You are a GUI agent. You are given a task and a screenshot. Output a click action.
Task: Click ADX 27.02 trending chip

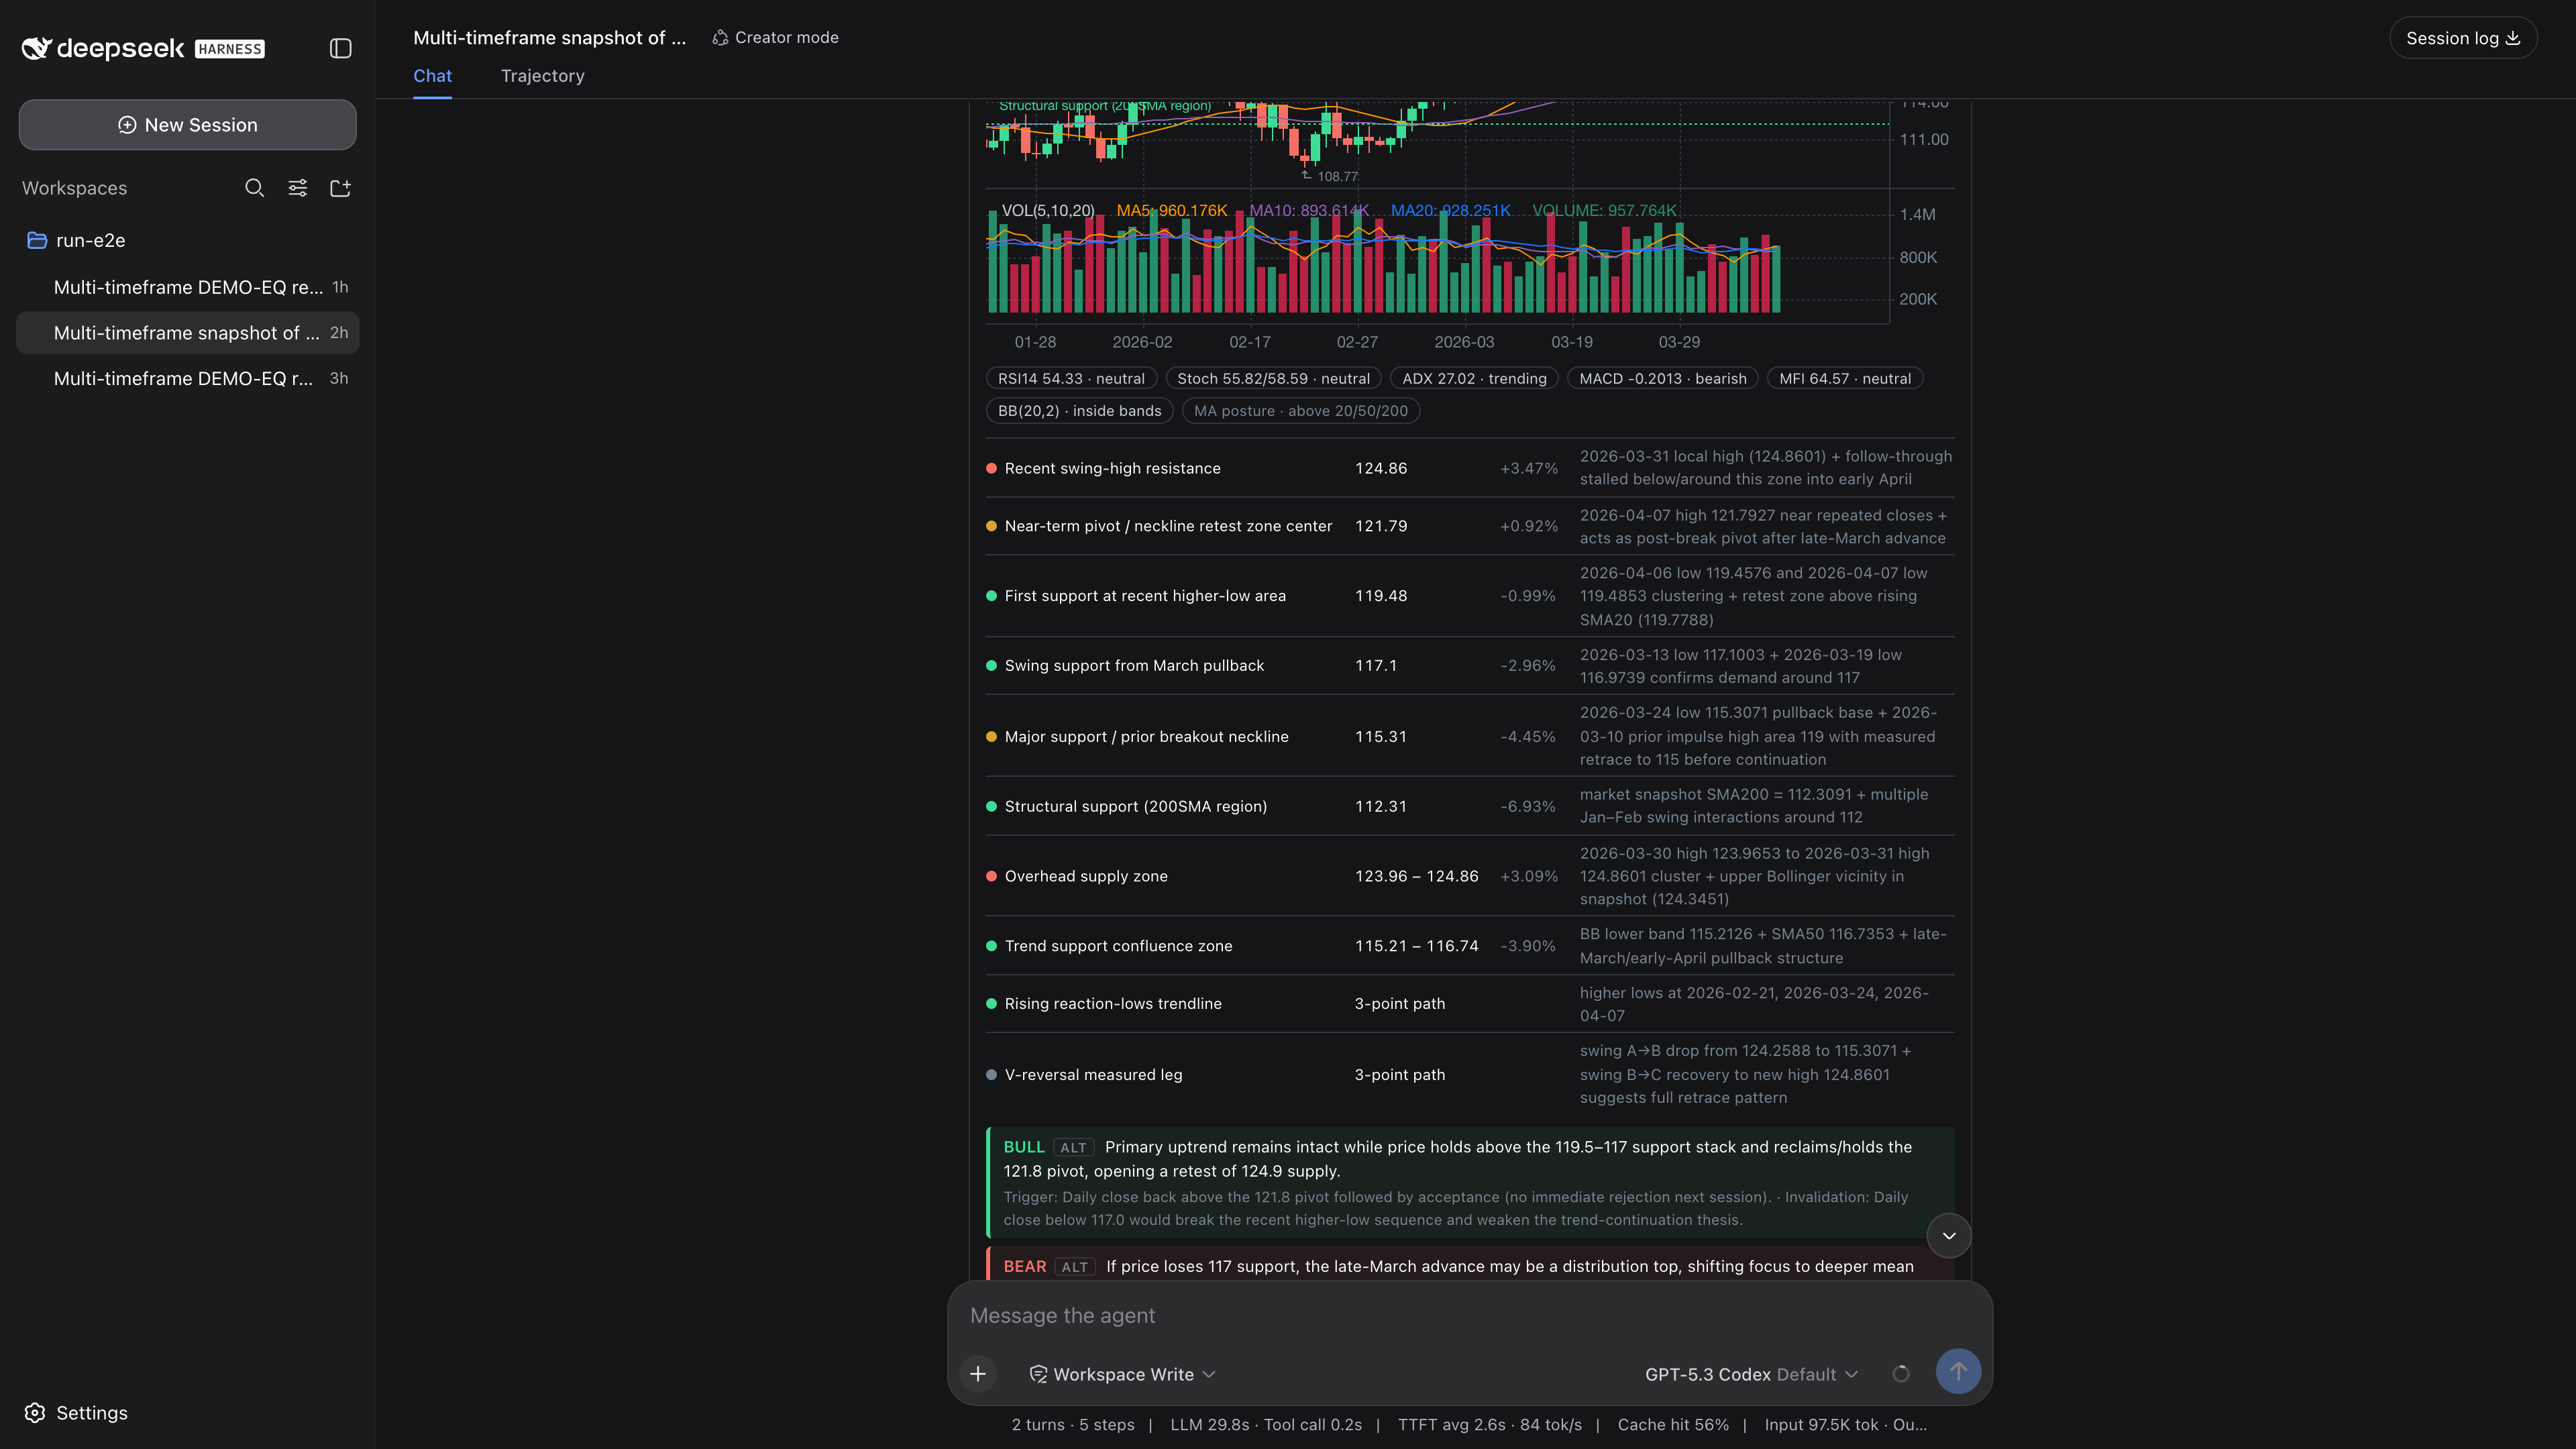click(1474, 378)
